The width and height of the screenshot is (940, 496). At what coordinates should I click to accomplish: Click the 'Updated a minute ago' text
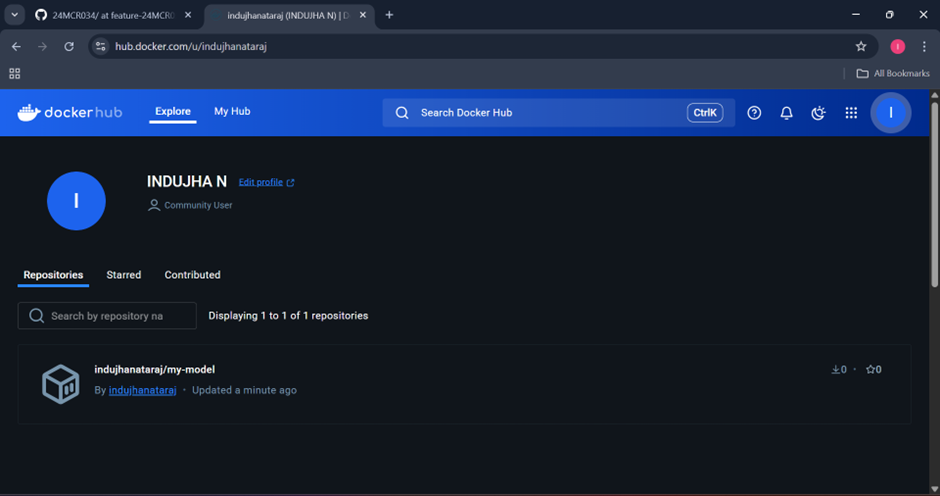coord(244,390)
